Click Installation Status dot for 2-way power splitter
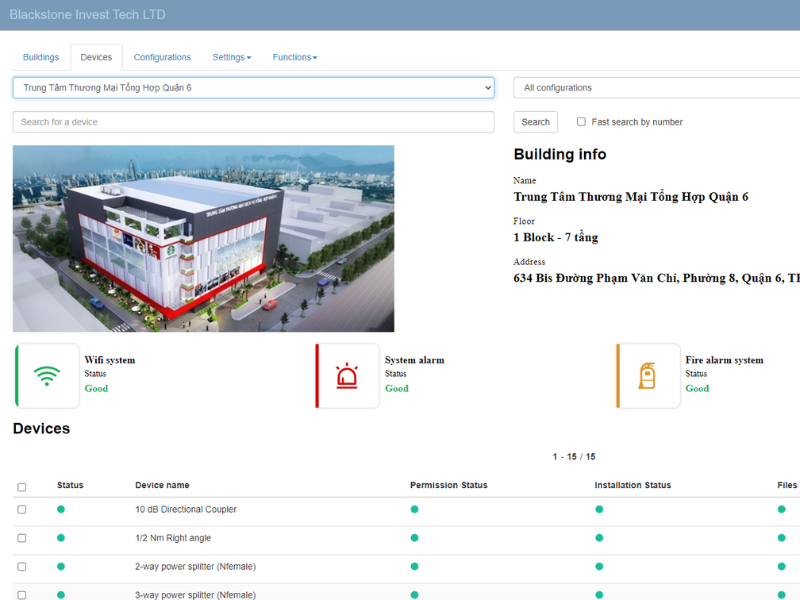This screenshot has height=600, width=800. tap(599, 566)
